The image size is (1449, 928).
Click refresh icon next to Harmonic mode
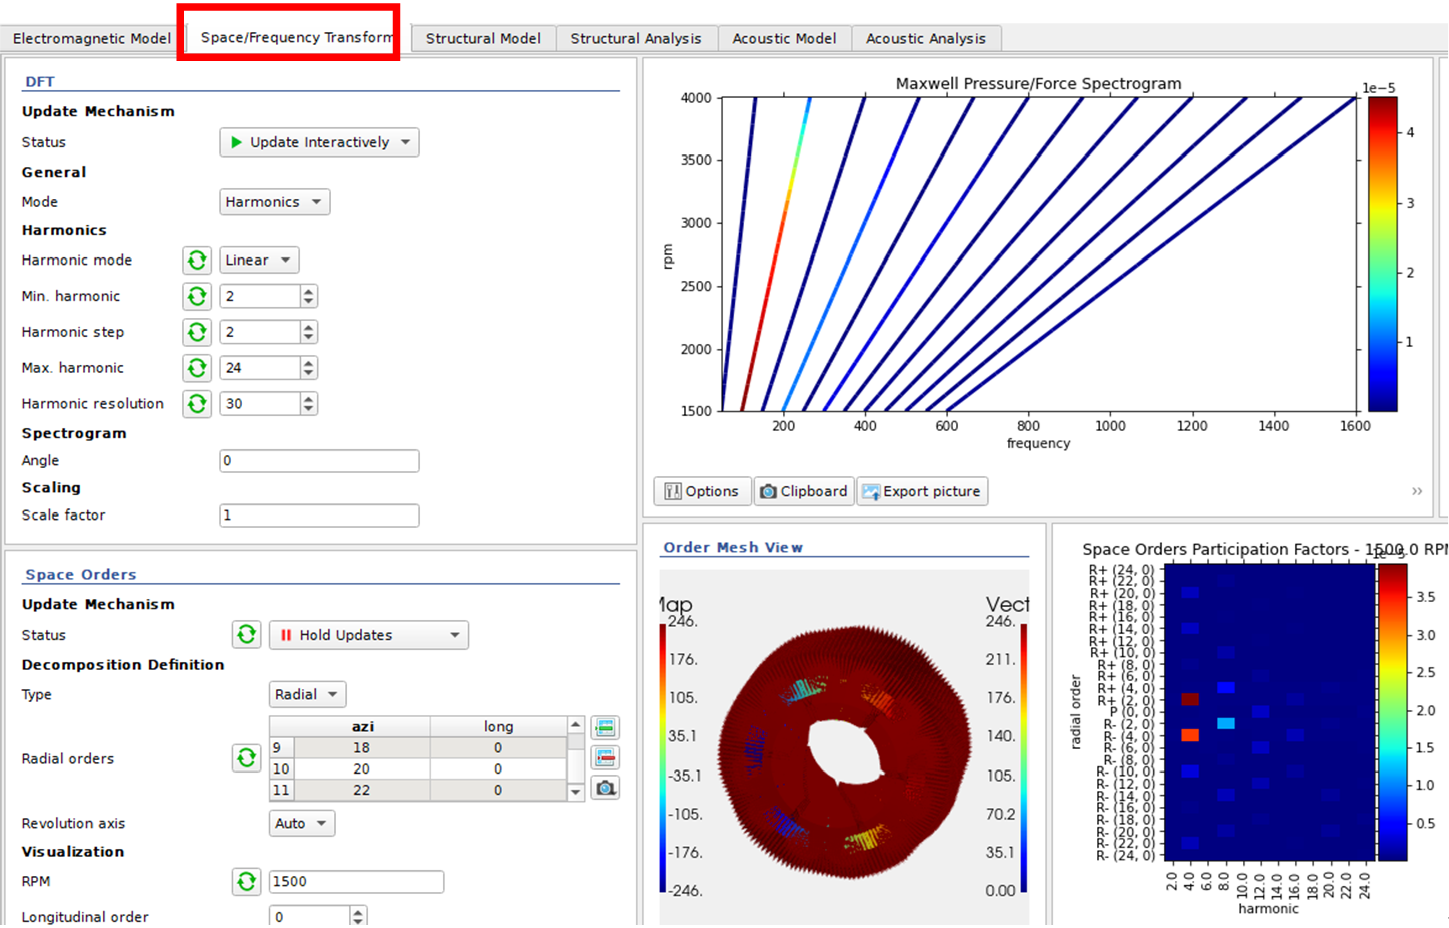click(x=197, y=260)
